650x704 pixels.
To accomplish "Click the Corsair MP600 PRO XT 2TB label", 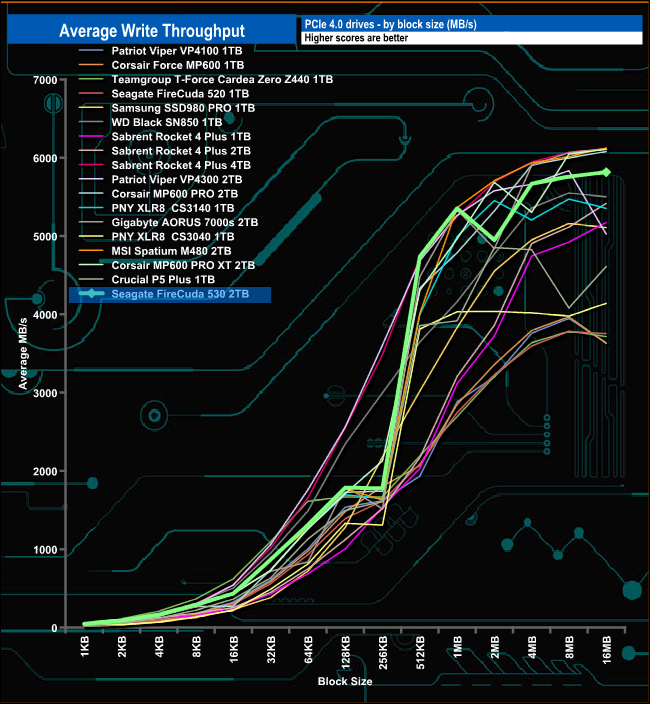I will (x=183, y=265).
